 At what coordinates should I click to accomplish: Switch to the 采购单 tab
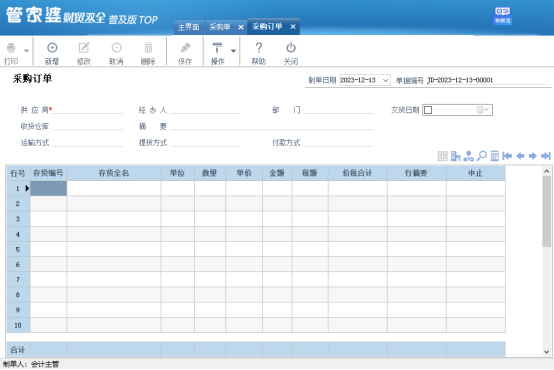pyautogui.click(x=220, y=27)
